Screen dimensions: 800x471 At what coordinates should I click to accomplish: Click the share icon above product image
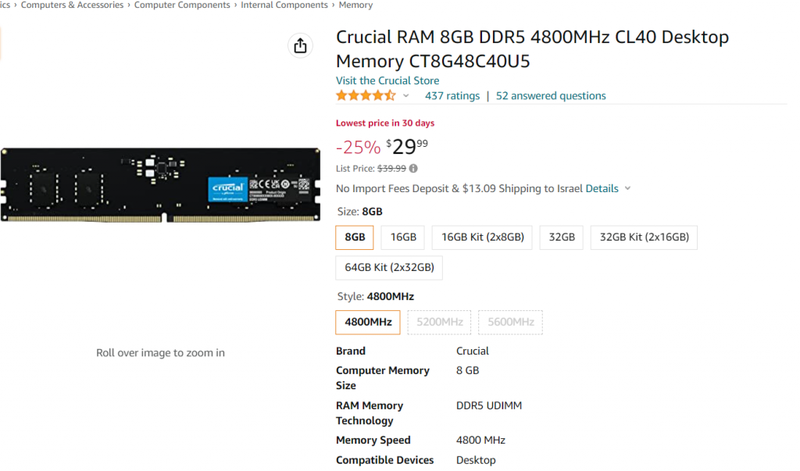click(x=300, y=46)
